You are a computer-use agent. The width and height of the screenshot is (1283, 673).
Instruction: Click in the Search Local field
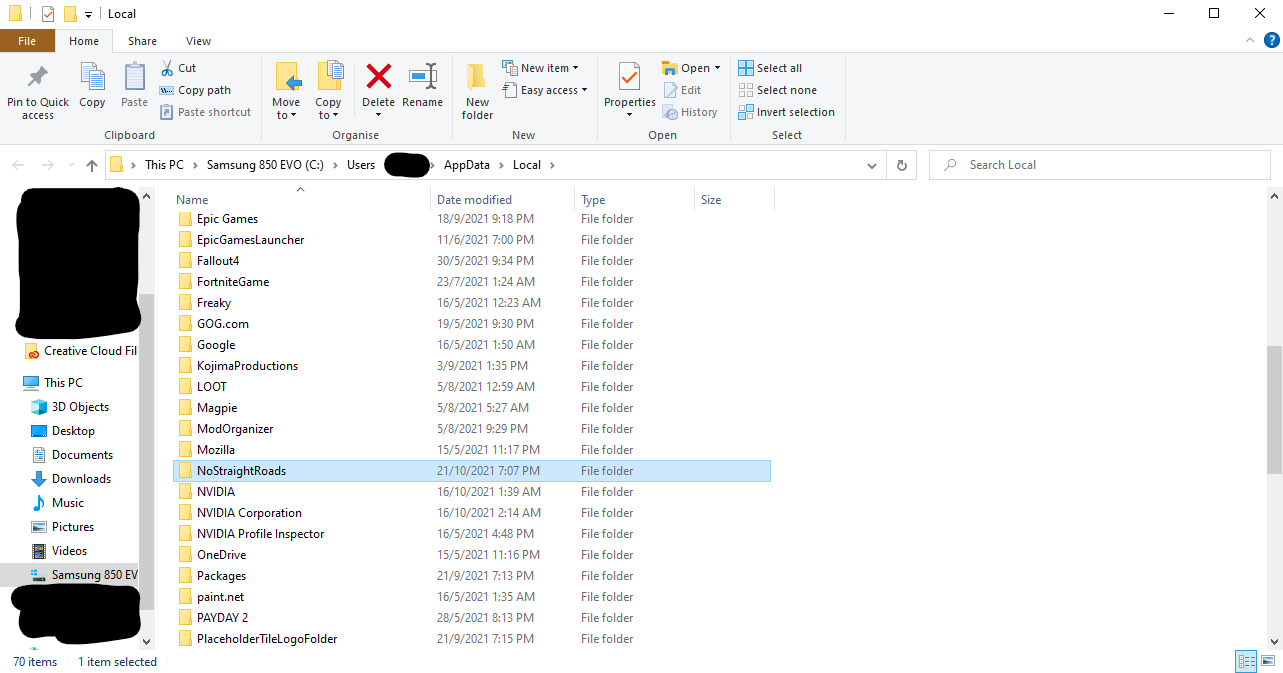(1100, 165)
